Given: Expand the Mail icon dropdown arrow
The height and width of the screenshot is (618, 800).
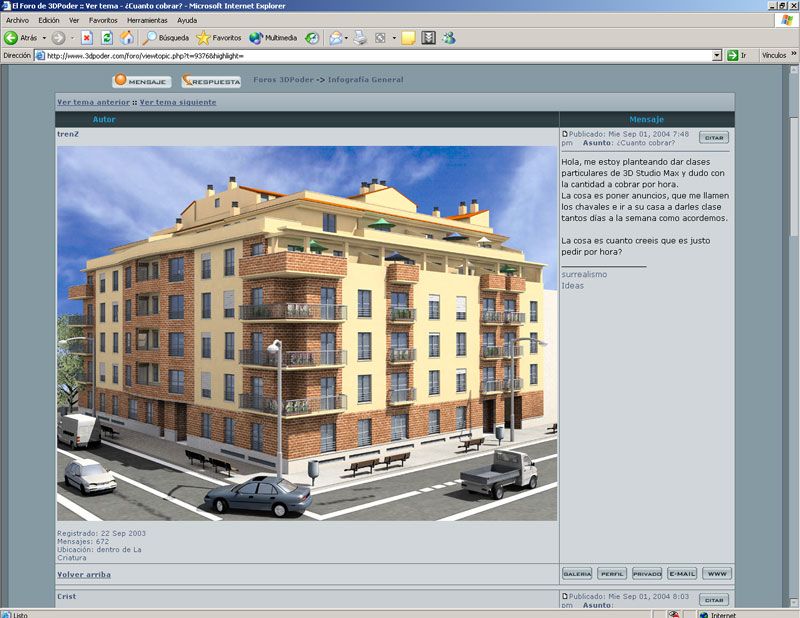Looking at the screenshot, I should coord(346,38).
